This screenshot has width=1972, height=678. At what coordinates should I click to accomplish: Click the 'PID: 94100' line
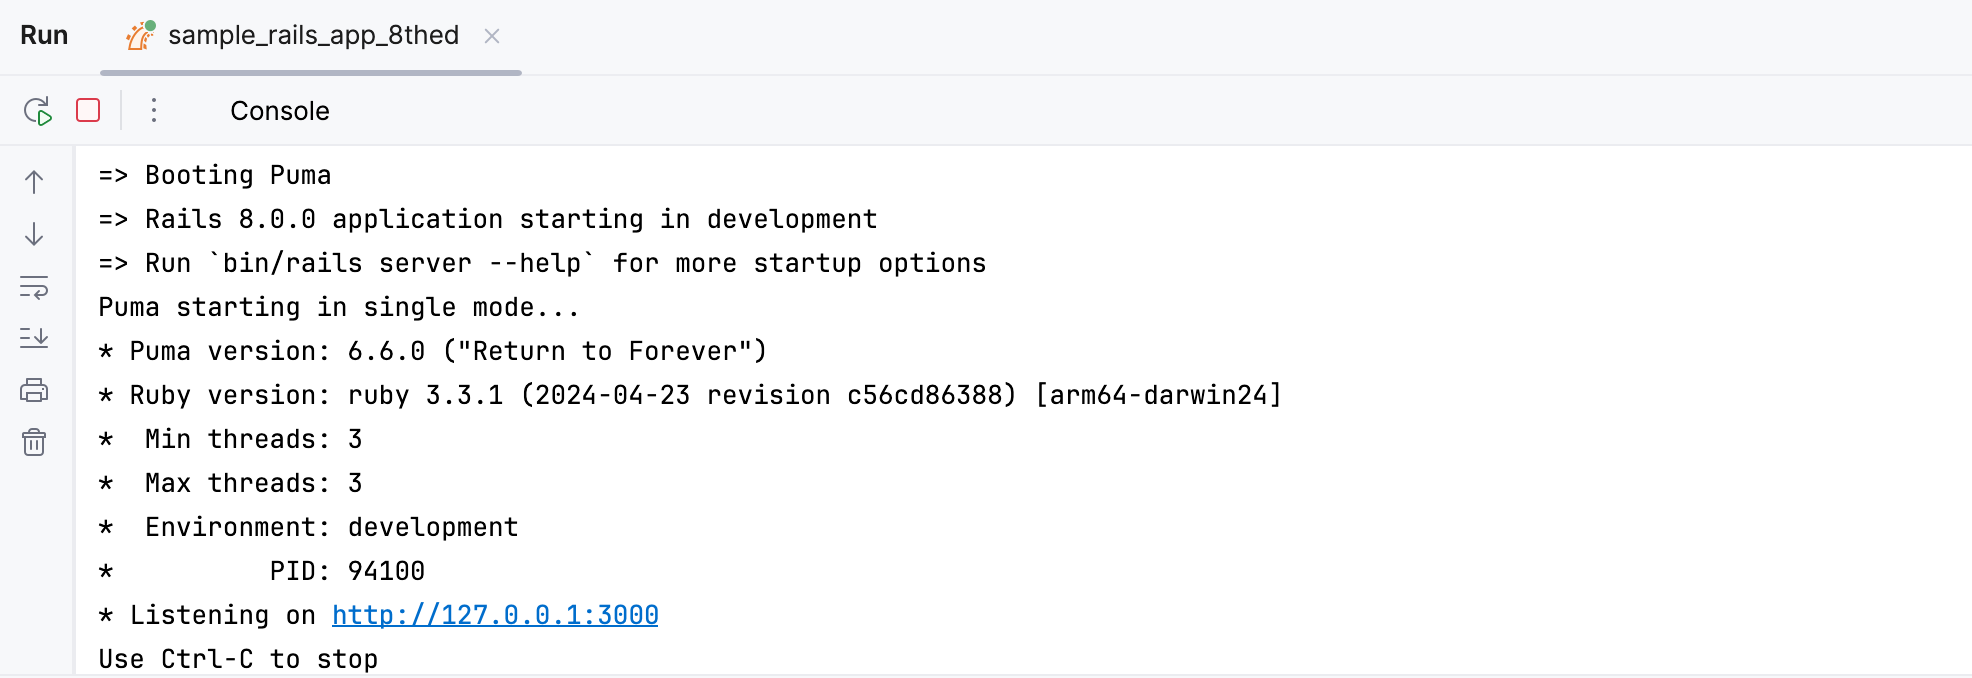(x=262, y=571)
